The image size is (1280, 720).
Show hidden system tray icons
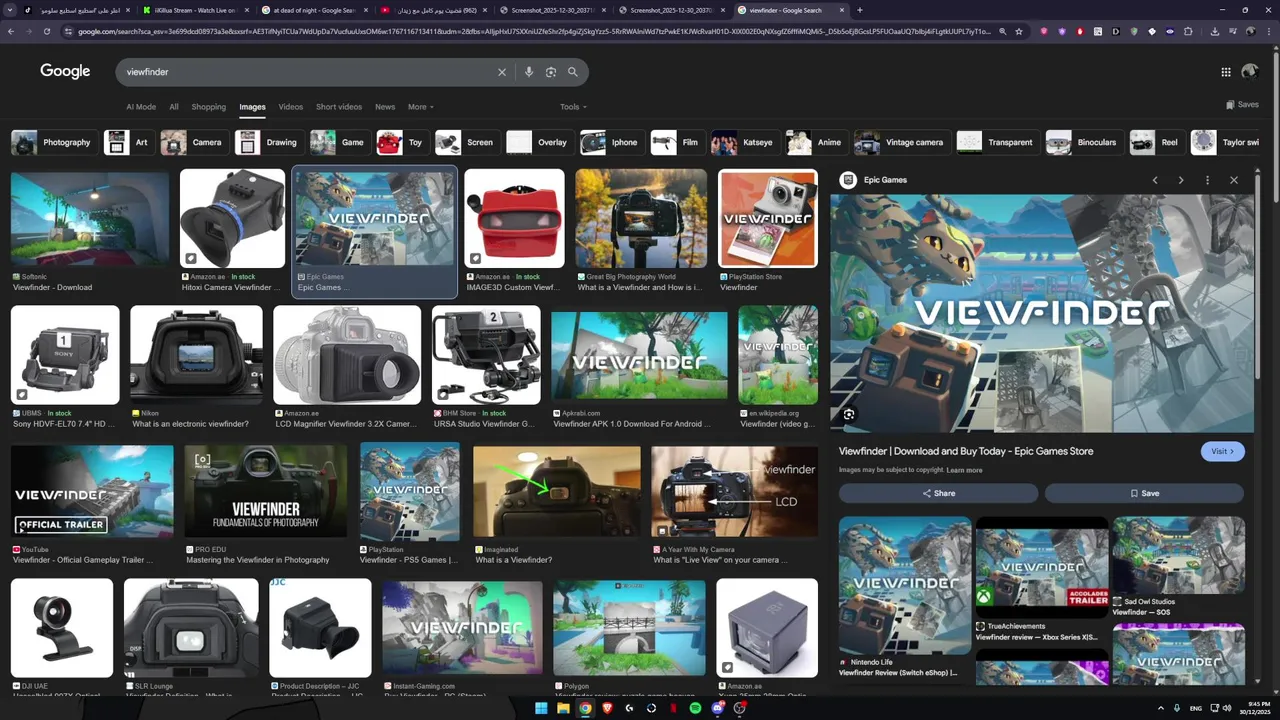1161,708
